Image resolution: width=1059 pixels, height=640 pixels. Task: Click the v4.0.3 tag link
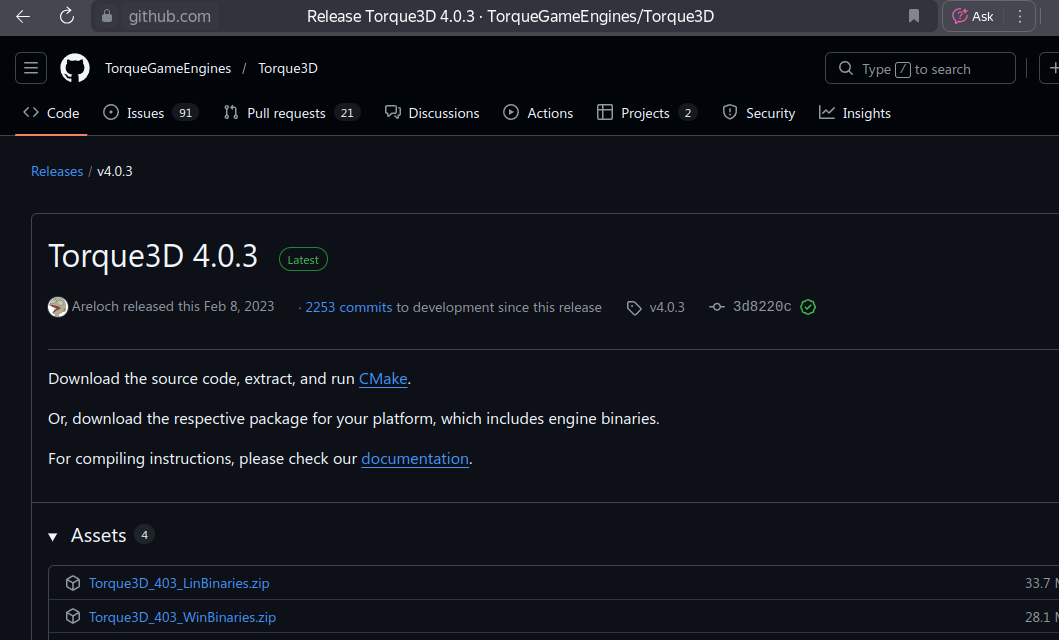coord(667,307)
